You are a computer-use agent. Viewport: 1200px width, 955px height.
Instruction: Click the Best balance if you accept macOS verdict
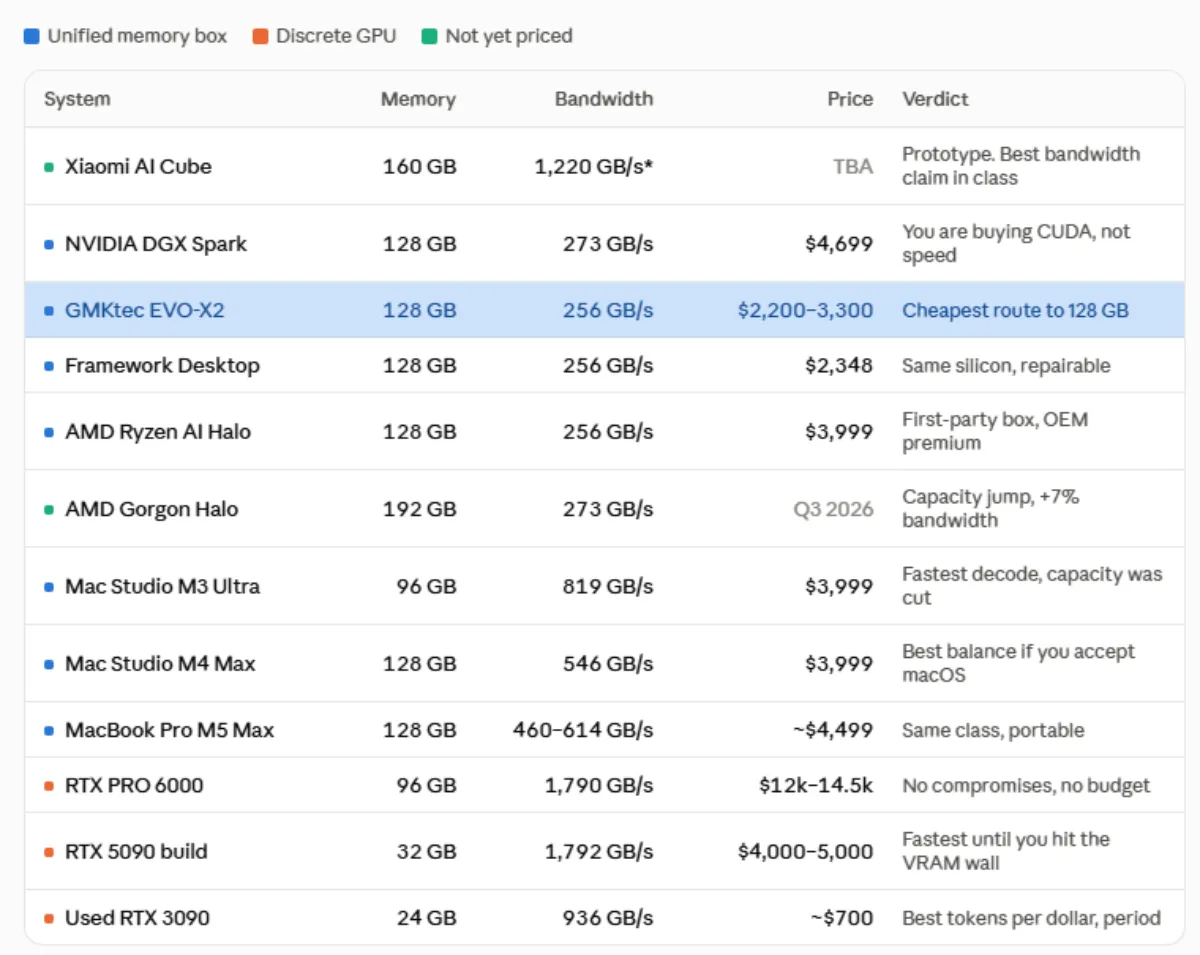[x=1018, y=664]
